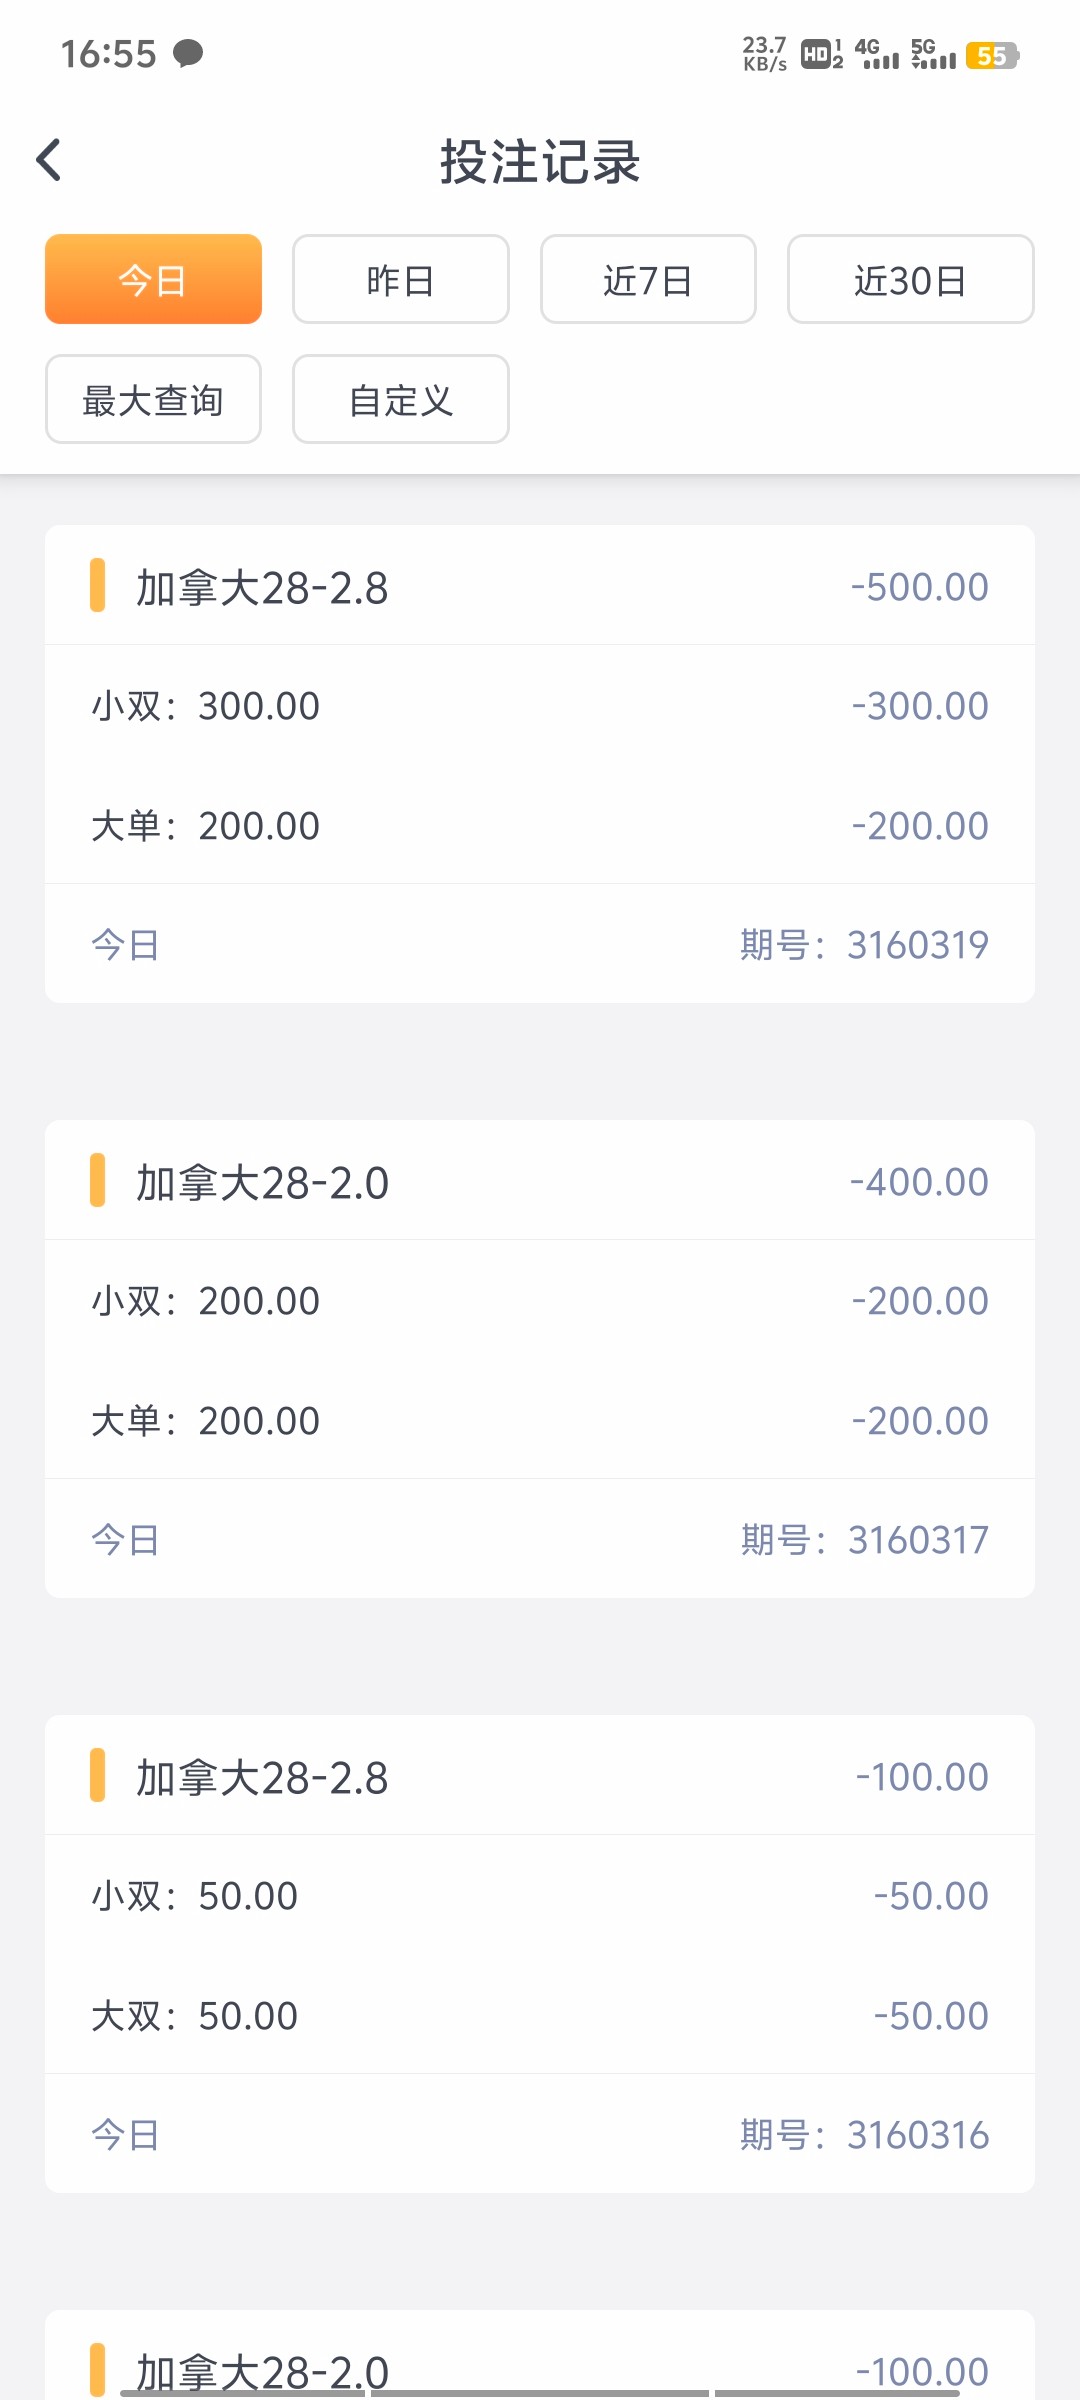Tap the 小双 300.00 bet row
The image size is (1080, 2400).
point(540,706)
